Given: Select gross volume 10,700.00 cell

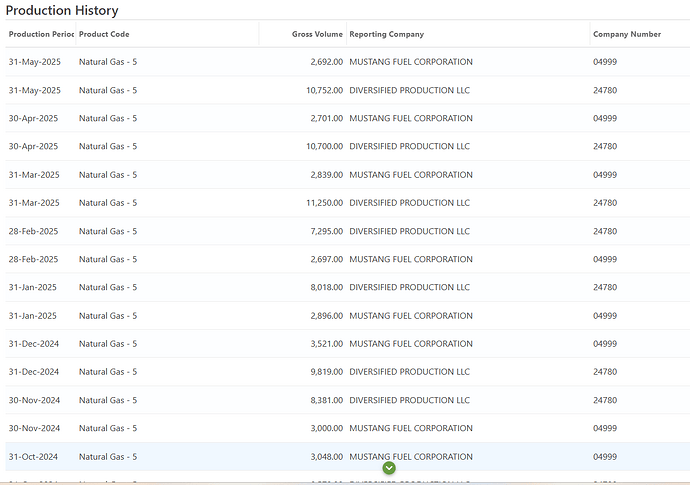Looking at the screenshot, I should coord(324,146).
